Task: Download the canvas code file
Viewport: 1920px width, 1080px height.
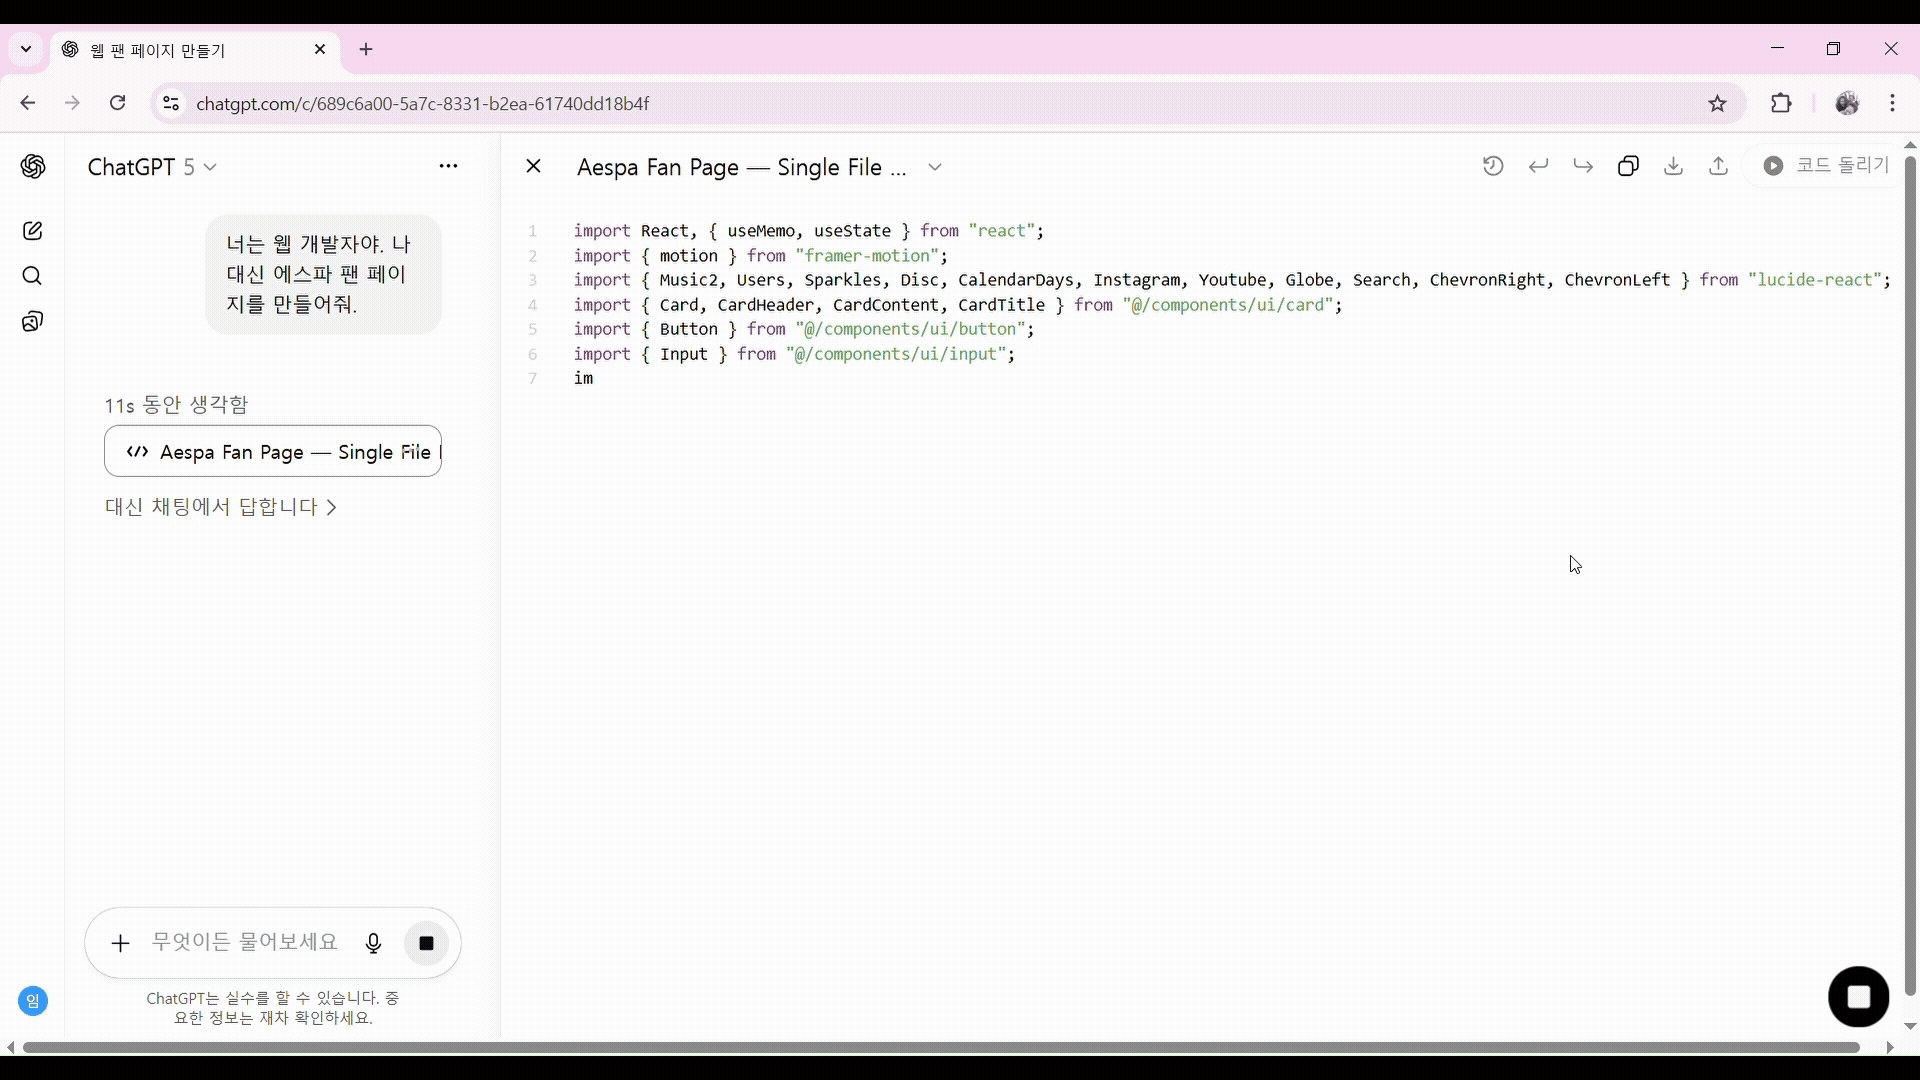Action: pos(1673,166)
